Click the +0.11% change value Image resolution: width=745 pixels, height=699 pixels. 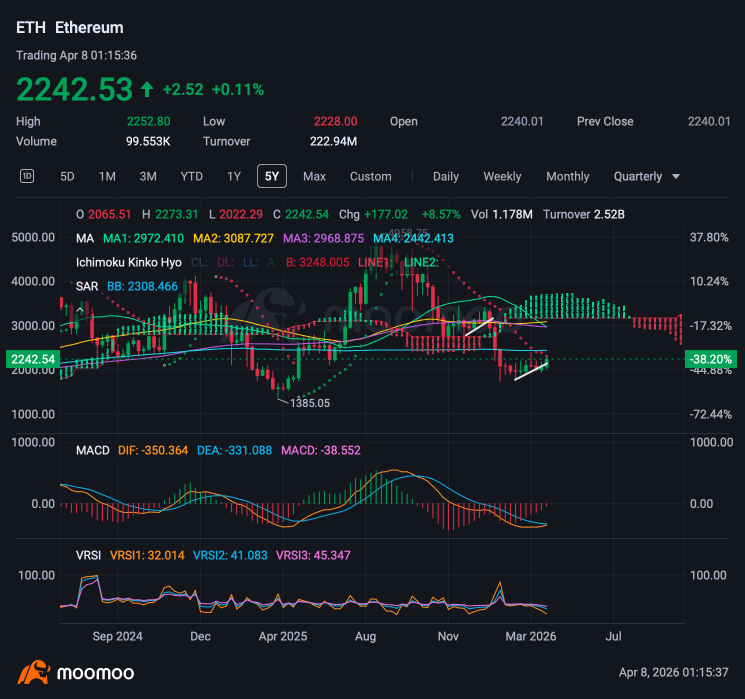(238, 89)
